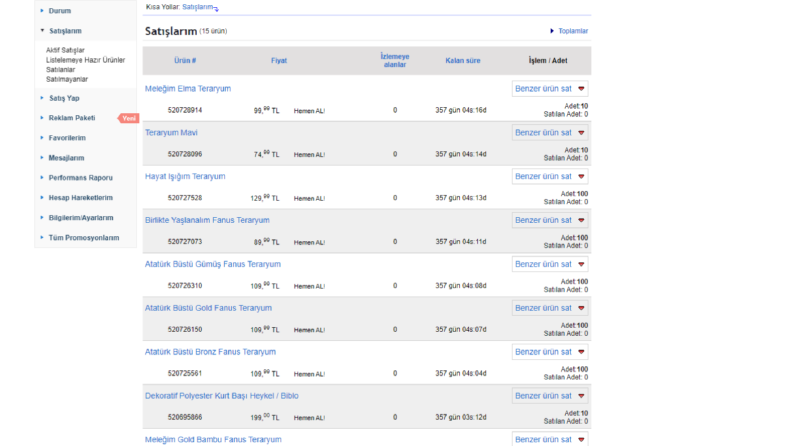Open Benzer ürün sat dropdown for Meleğim Gold Bambu

[x=550, y=439]
